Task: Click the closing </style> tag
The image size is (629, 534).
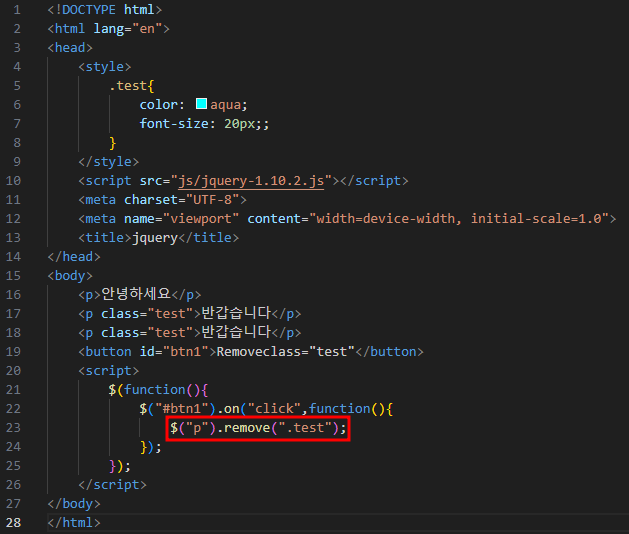Action: pyautogui.click(x=109, y=162)
